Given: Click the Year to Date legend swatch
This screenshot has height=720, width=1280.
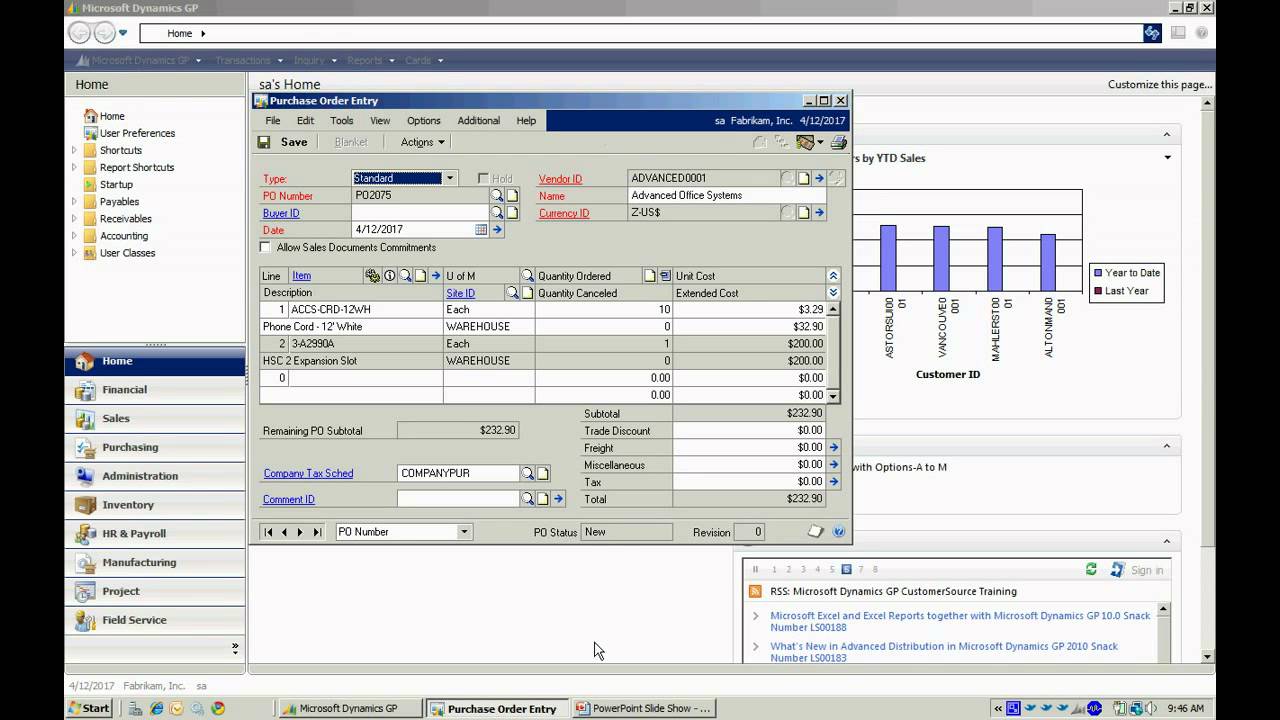Looking at the screenshot, I should point(1097,273).
